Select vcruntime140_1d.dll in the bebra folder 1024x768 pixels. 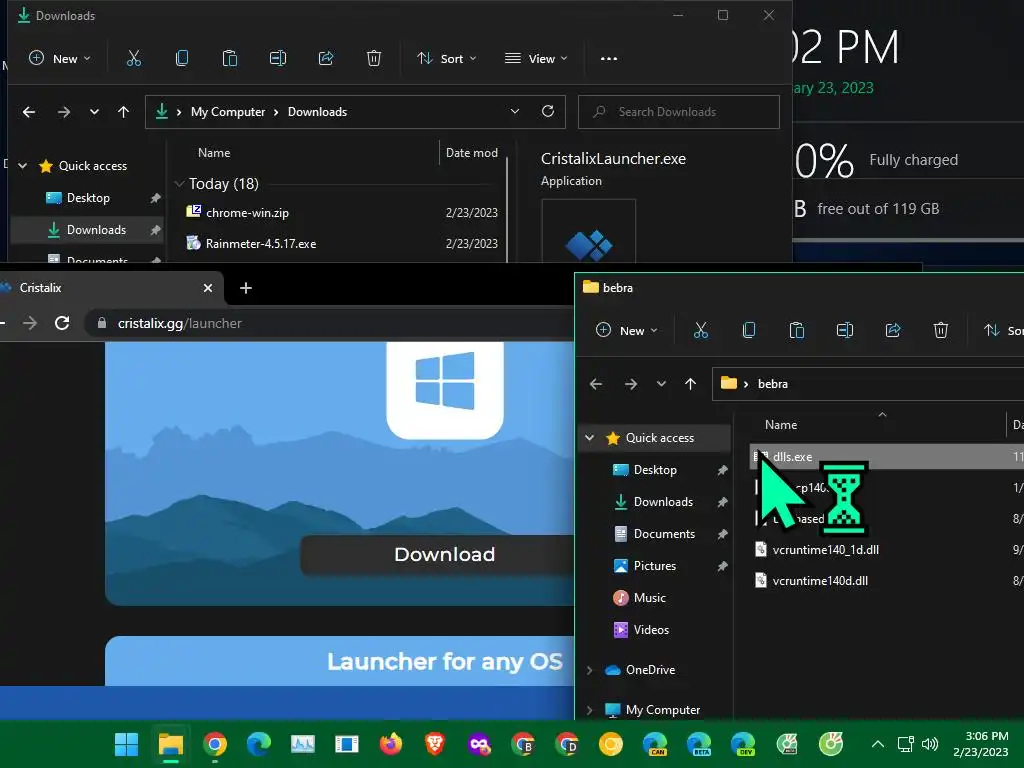pos(887,550)
